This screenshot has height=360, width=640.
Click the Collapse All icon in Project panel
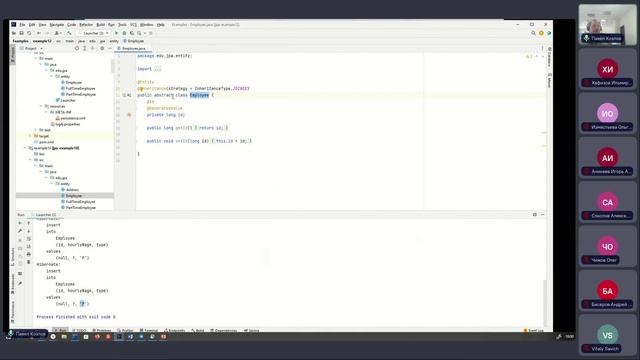(92, 48)
